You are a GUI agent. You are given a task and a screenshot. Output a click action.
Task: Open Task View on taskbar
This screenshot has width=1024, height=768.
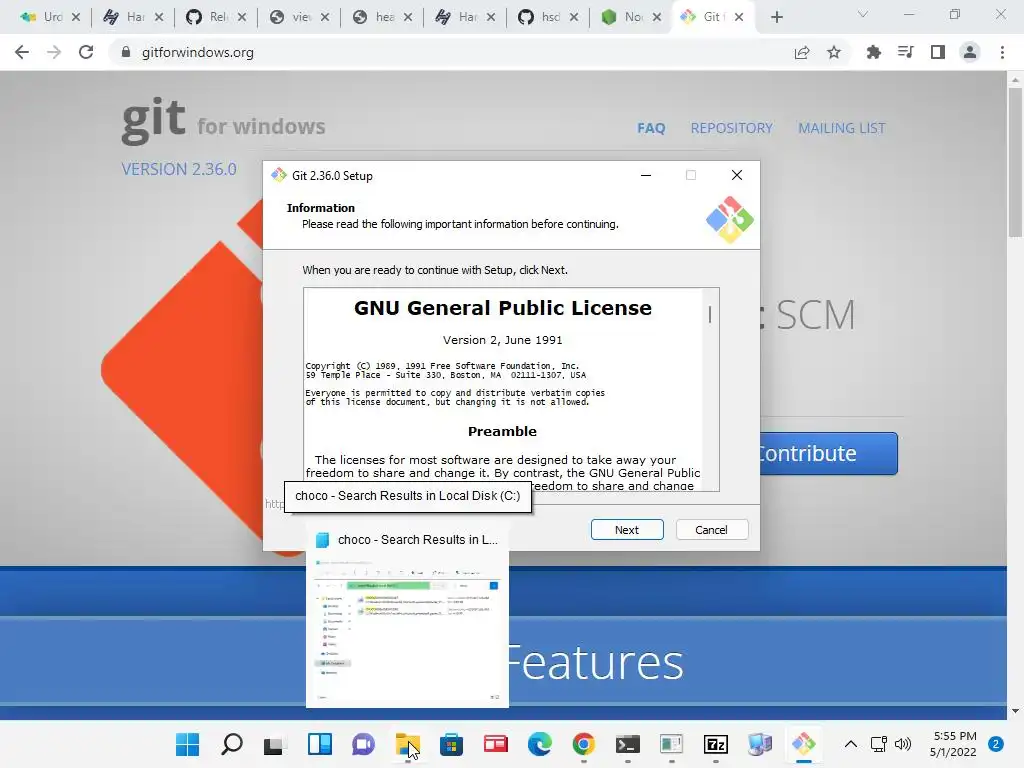click(276, 744)
